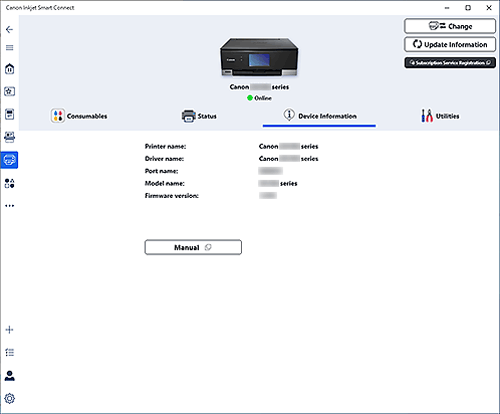Click the 'Printer name:' label

[x=165, y=146]
